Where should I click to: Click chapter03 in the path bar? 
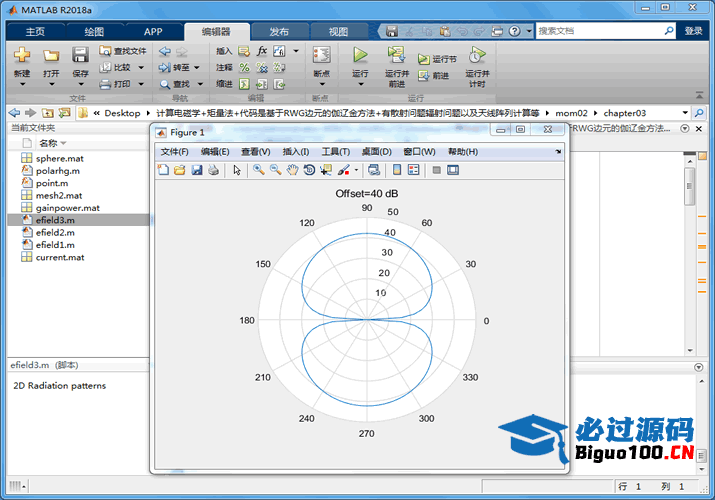pyautogui.click(x=625, y=113)
